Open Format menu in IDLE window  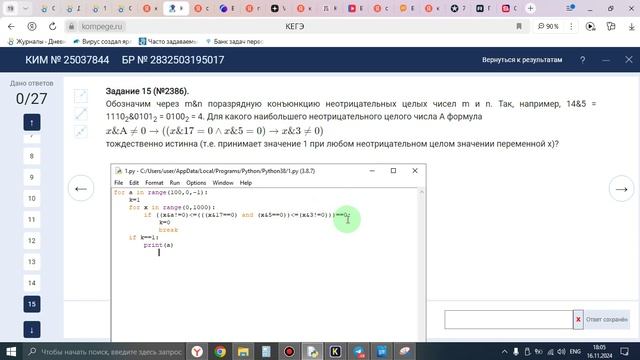click(x=154, y=183)
